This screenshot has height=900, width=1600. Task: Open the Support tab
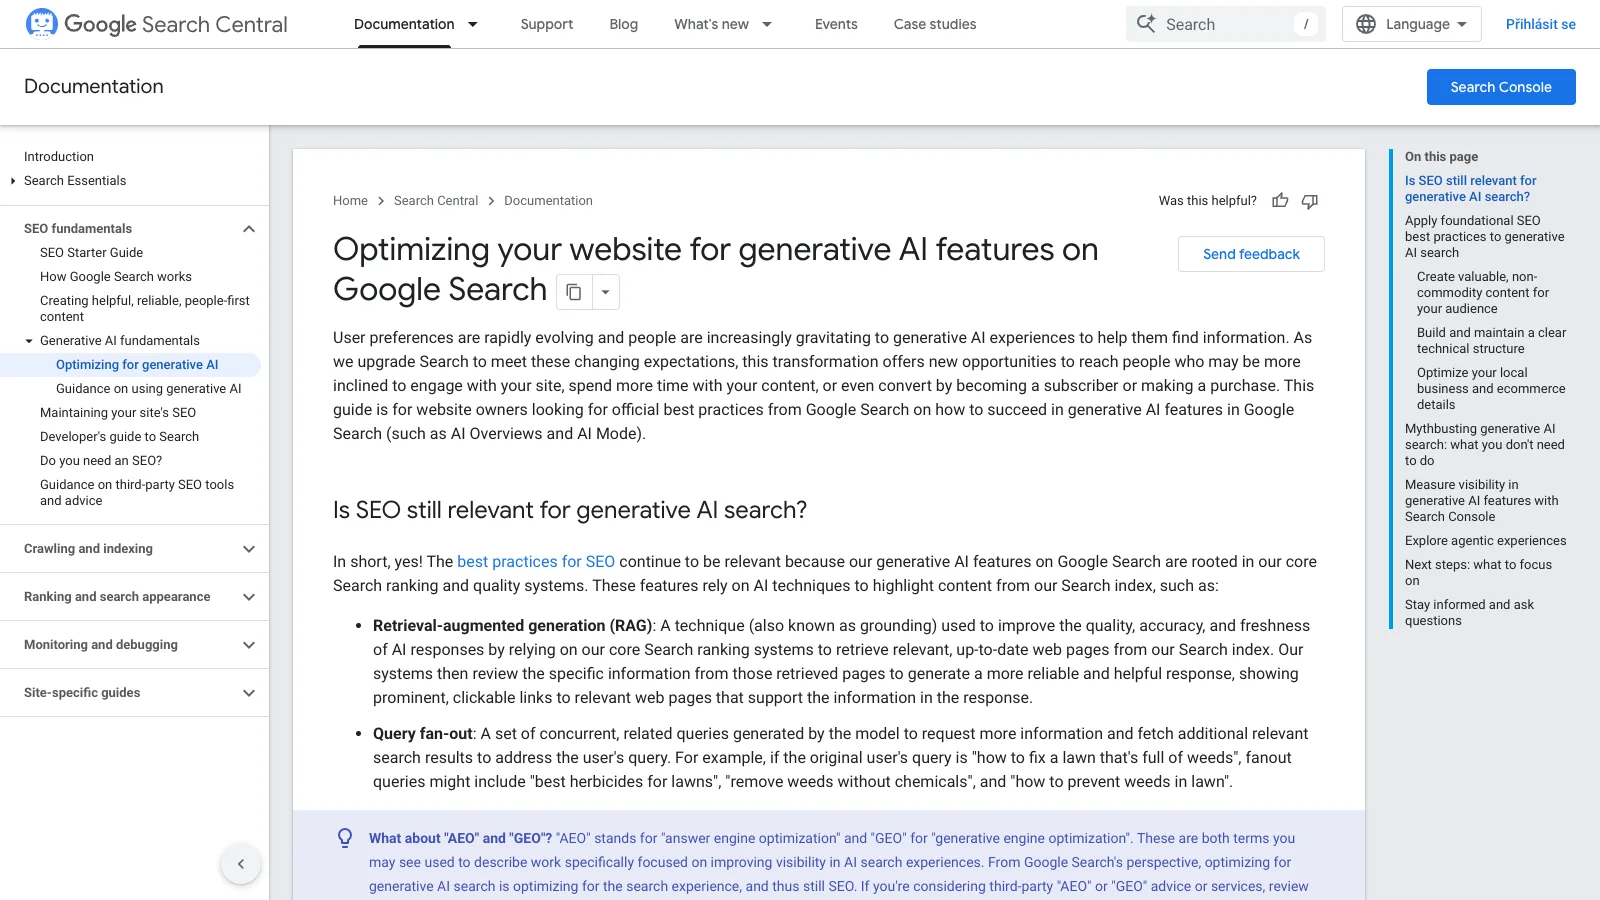[547, 24]
